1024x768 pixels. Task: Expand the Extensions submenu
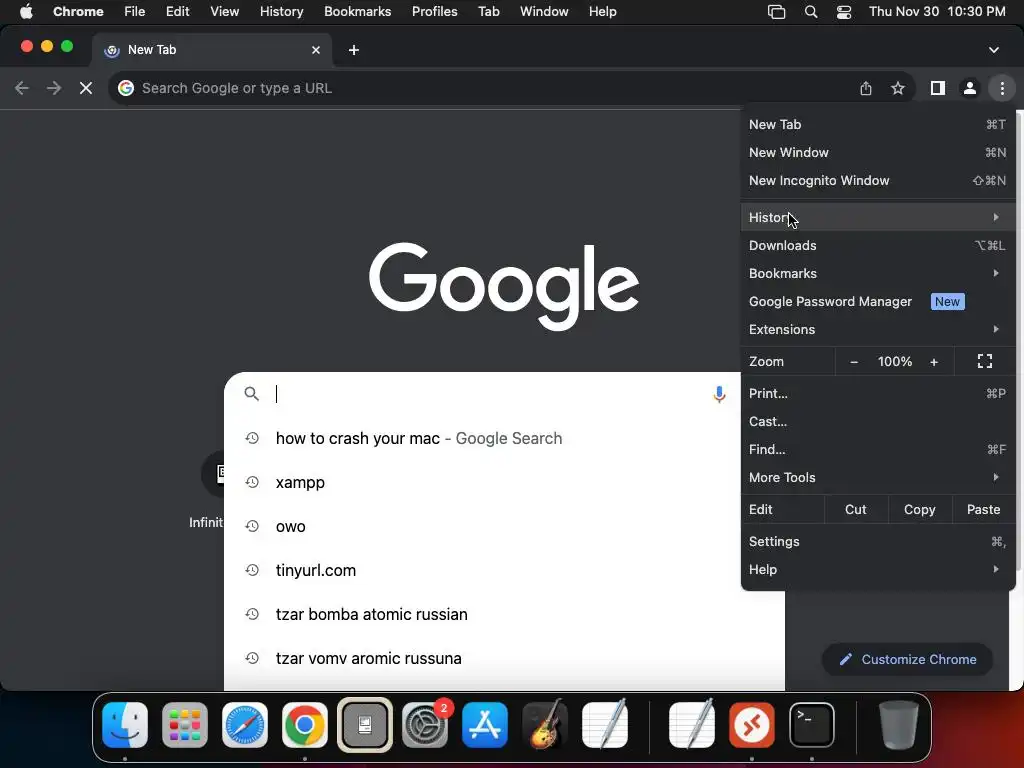(878, 329)
